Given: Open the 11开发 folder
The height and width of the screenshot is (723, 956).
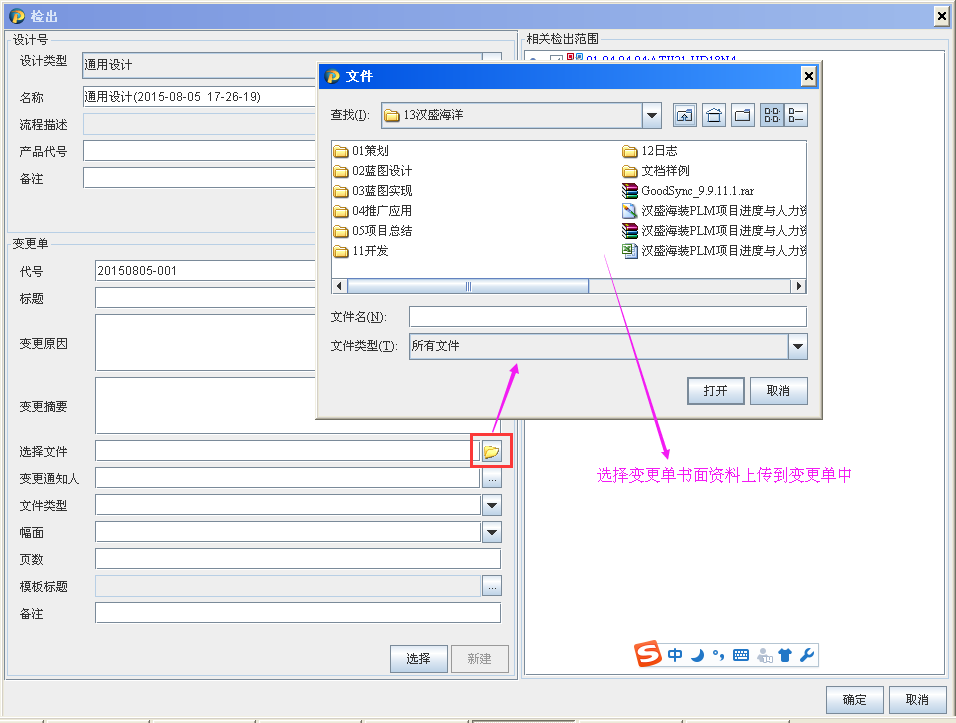Looking at the screenshot, I should tap(361, 251).
